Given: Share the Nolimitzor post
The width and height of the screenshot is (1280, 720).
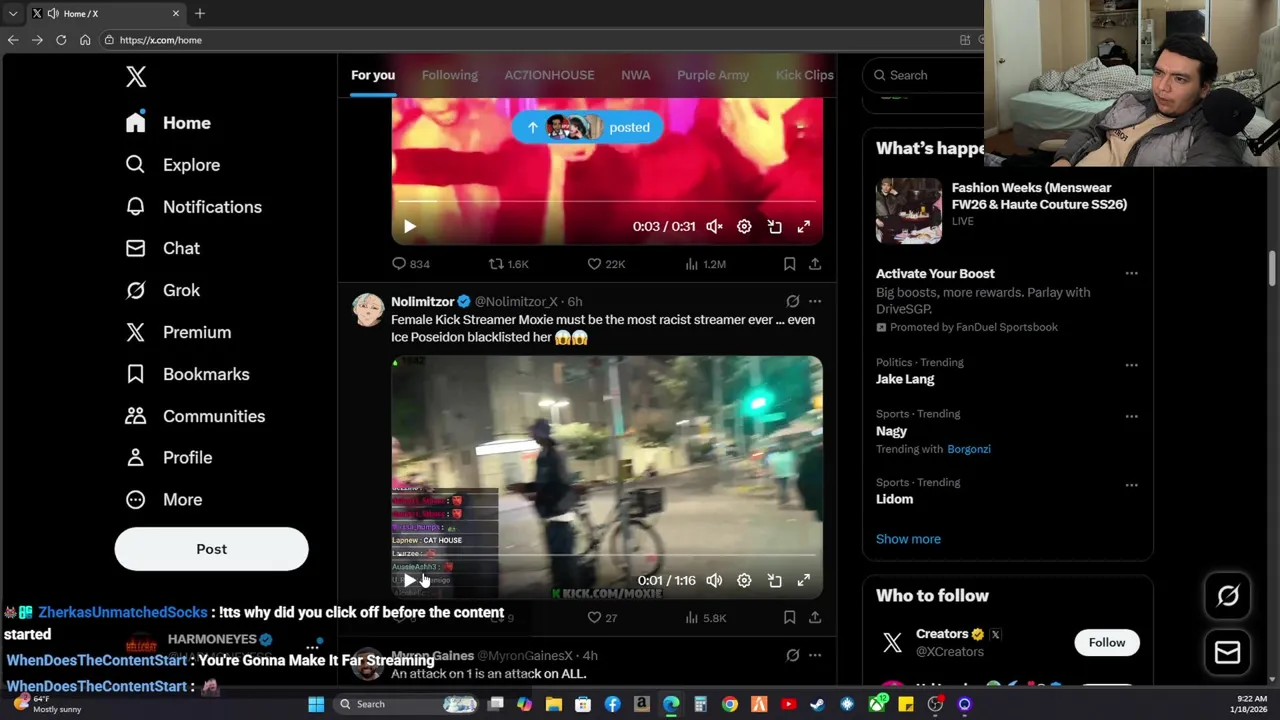Looking at the screenshot, I should click(815, 618).
